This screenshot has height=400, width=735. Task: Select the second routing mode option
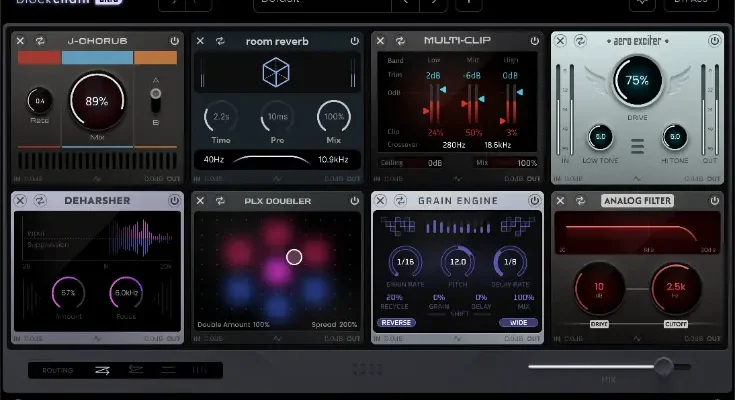coord(136,370)
